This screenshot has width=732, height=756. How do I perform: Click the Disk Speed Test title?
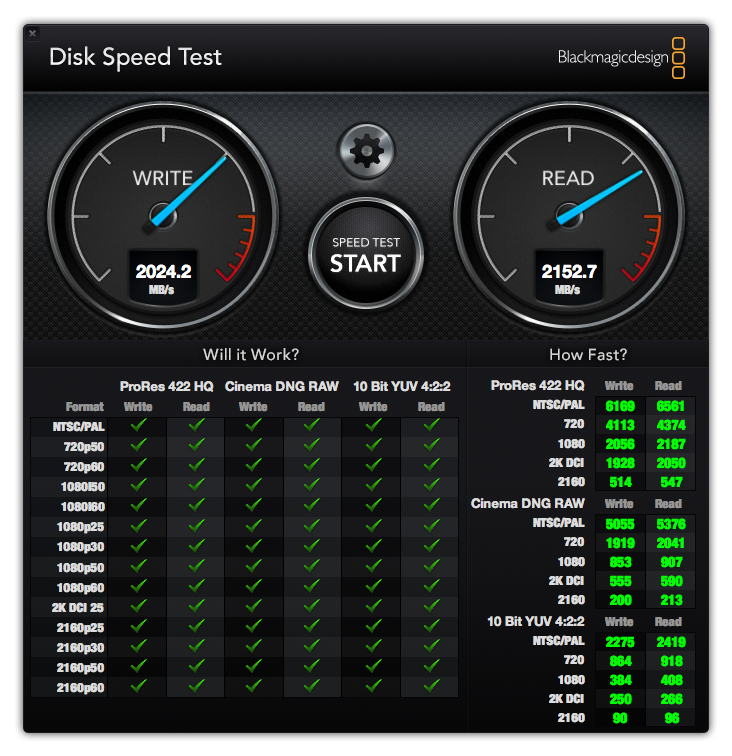coord(135,57)
